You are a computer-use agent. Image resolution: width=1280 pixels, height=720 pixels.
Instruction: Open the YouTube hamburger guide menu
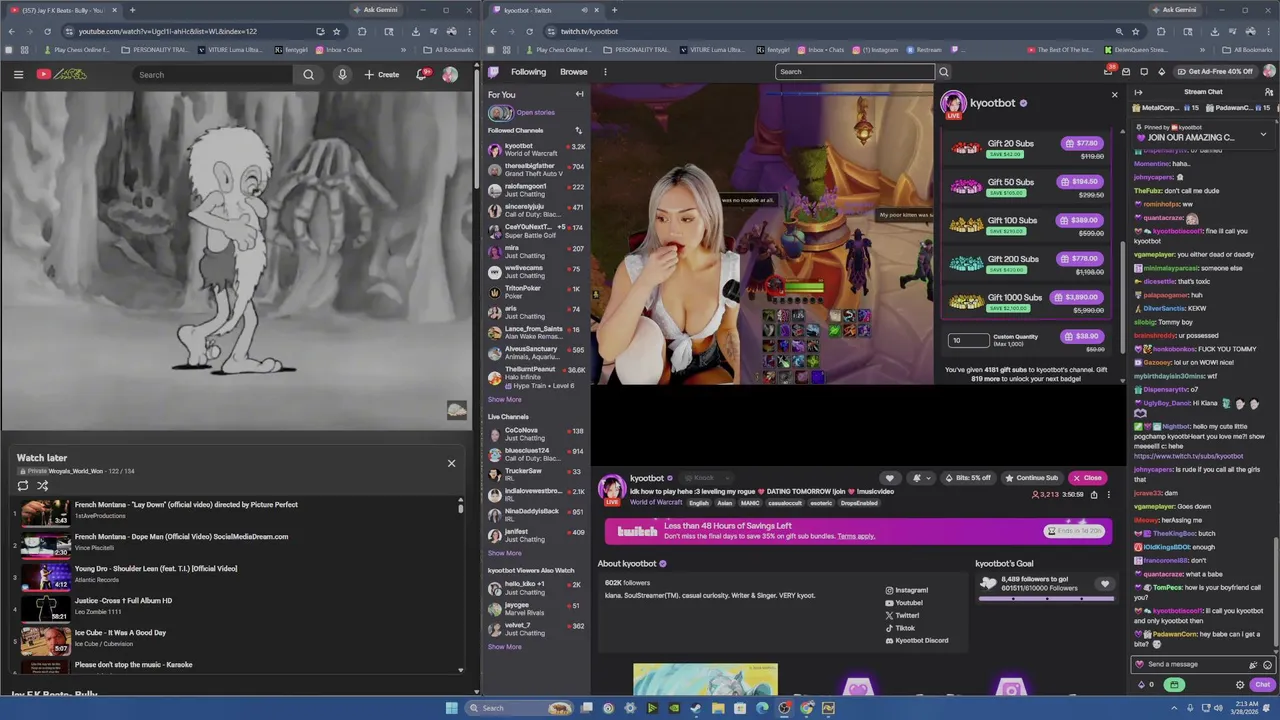coord(18,74)
